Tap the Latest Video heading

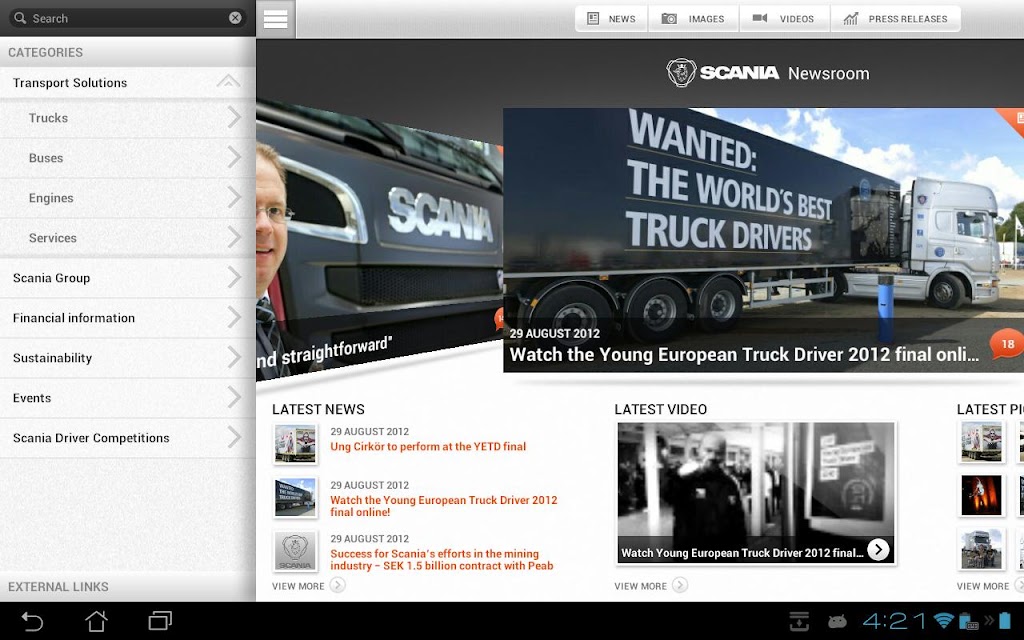pyautogui.click(x=660, y=409)
